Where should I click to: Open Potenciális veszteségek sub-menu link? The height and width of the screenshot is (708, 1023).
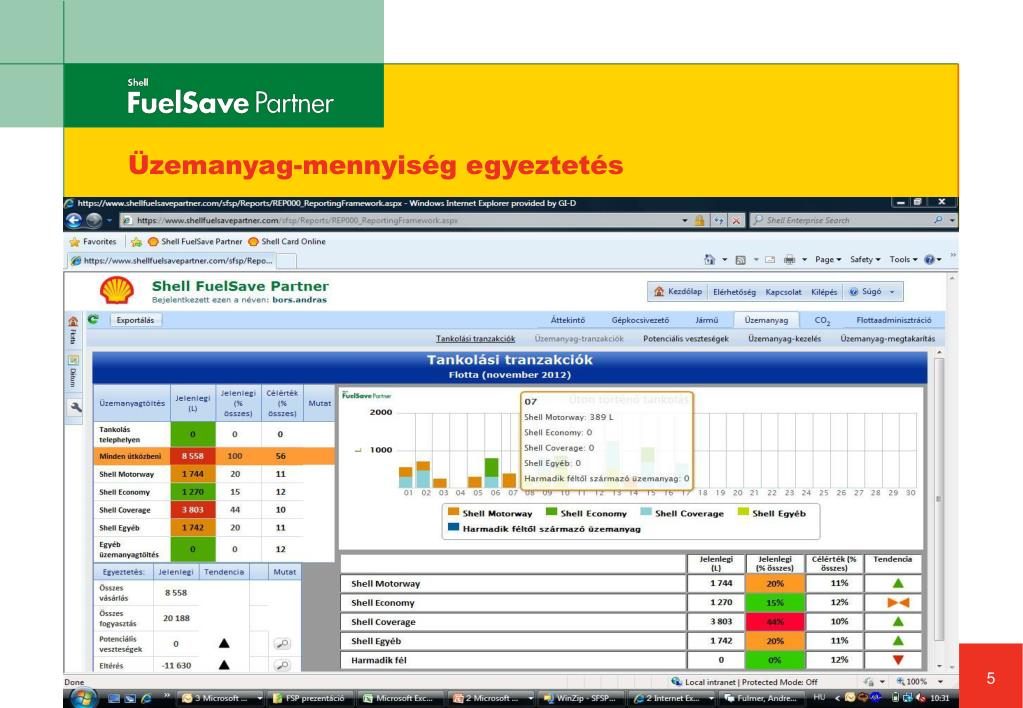click(x=686, y=339)
